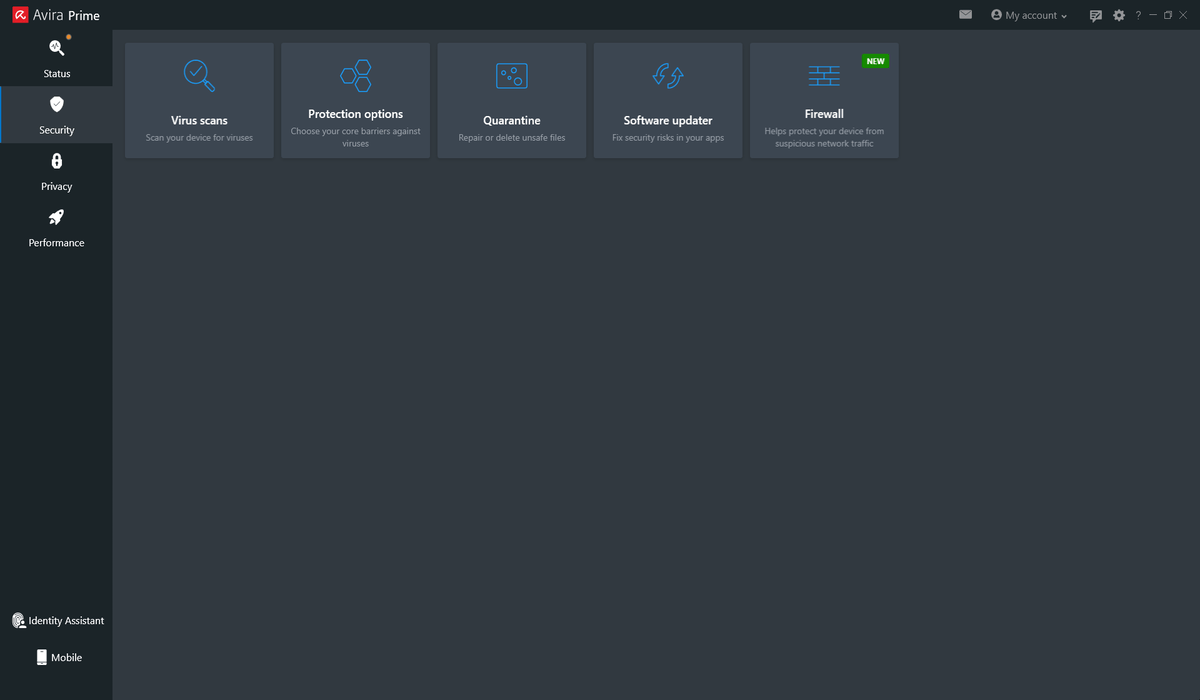Click the Protection options hexagons icon
The height and width of the screenshot is (700, 1200).
(x=355, y=75)
